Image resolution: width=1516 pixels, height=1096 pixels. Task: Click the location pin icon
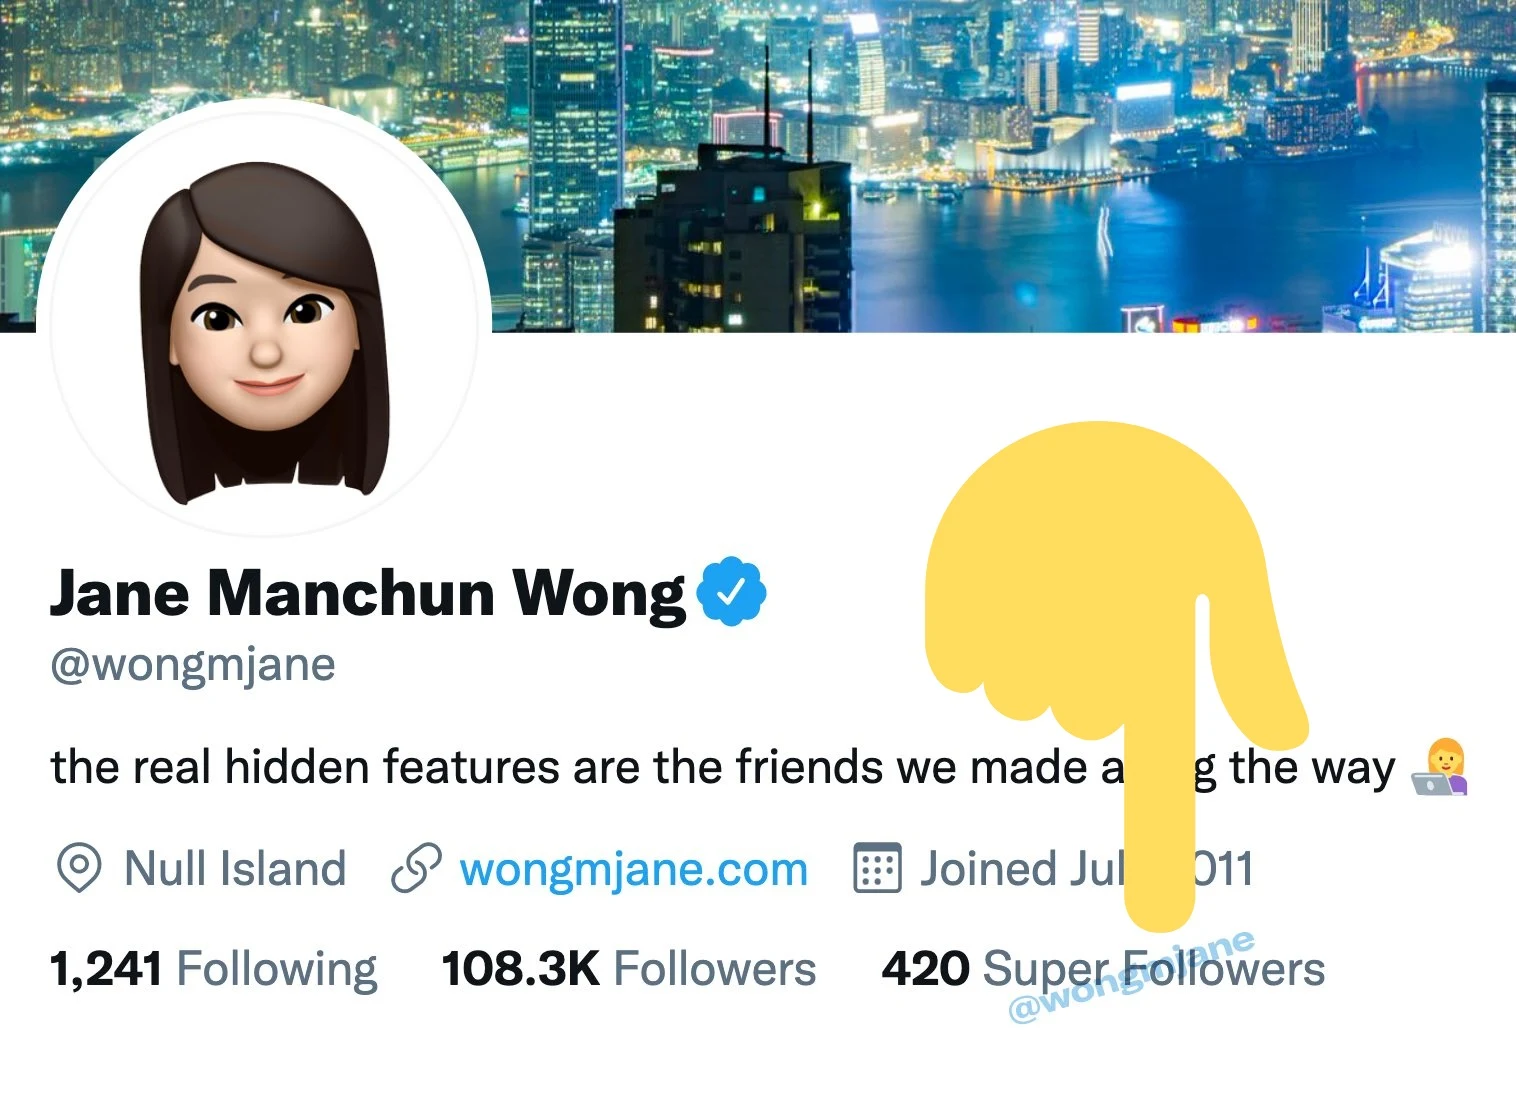click(x=79, y=867)
